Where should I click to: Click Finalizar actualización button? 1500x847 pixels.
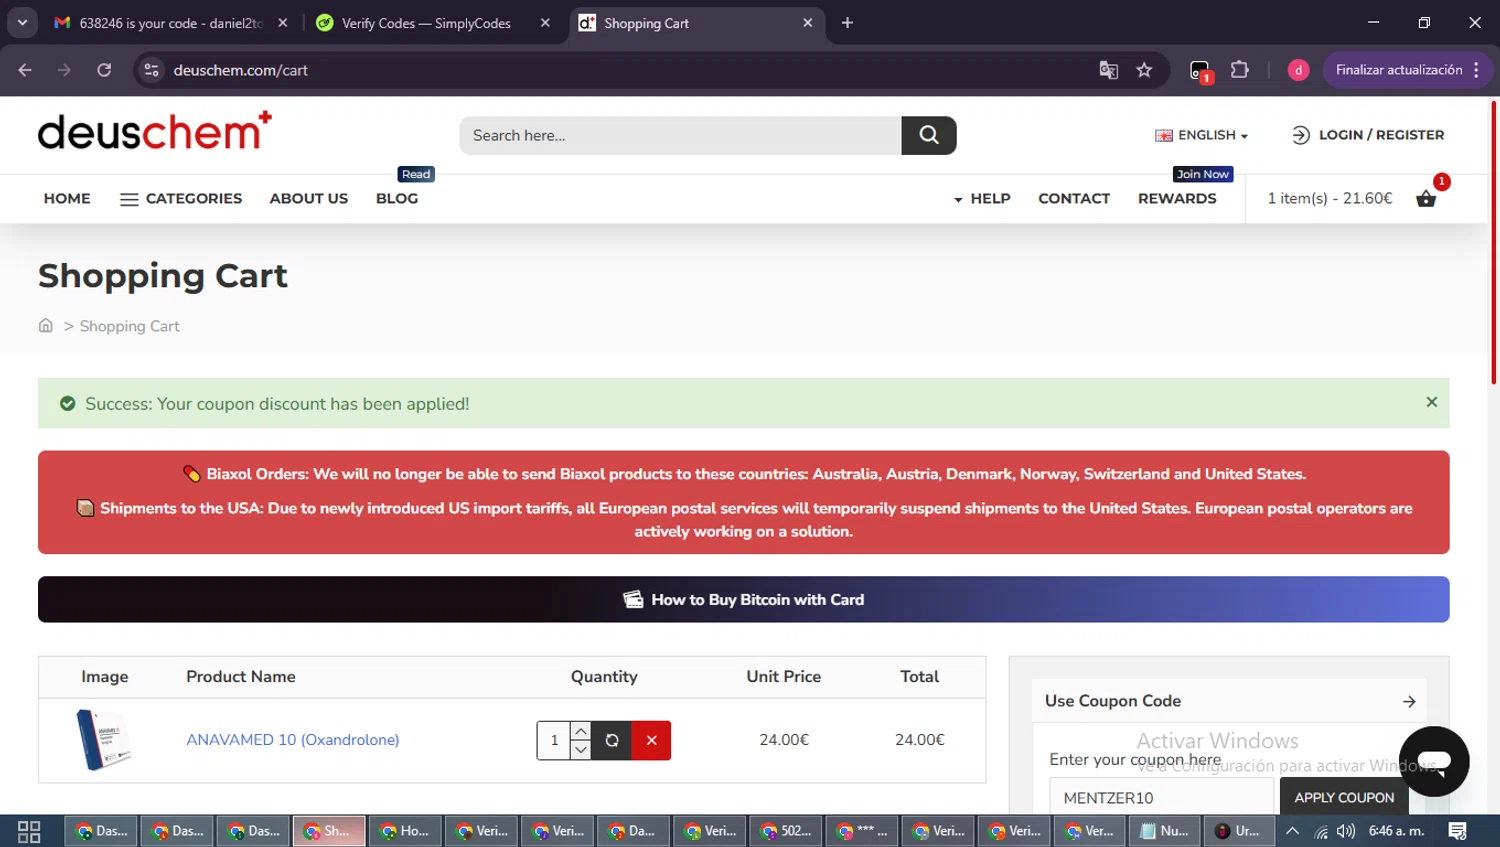pyautogui.click(x=1408, y=70)
